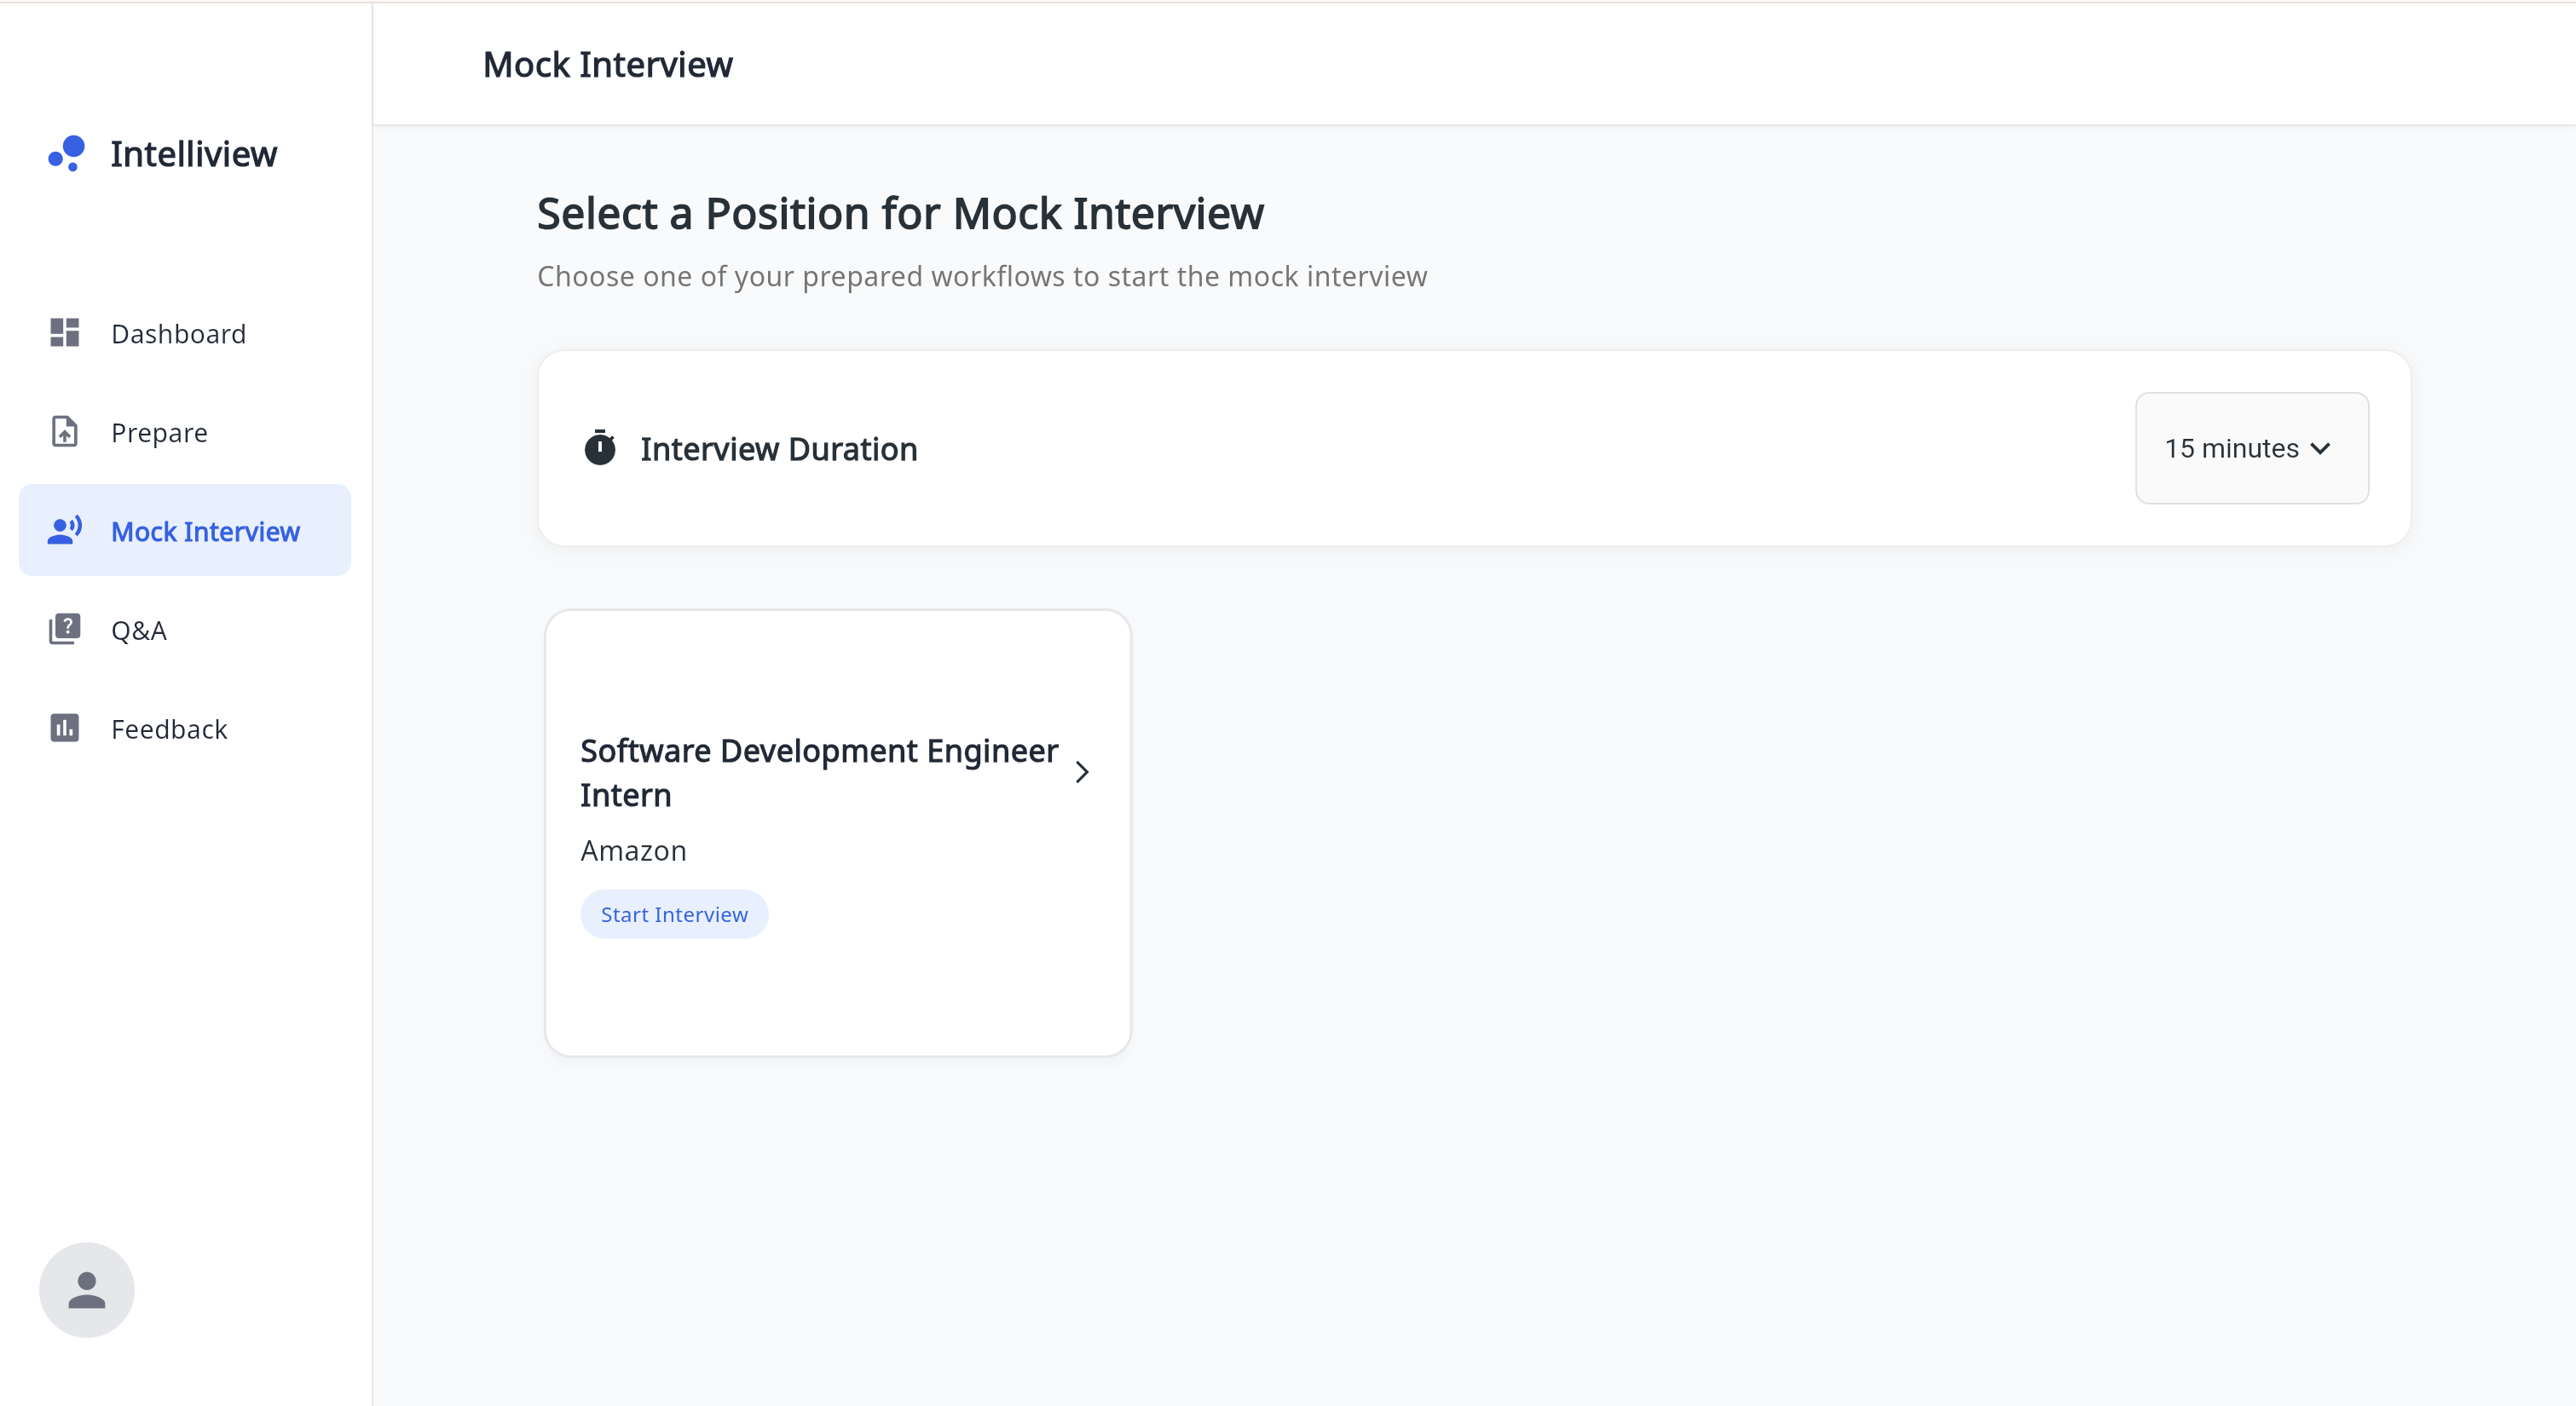Viewport: 2576px width, 1406px height.
Task: Click the chevron arrow in the duration selector
Action: pyautogui.click(x=2321, y=449)
